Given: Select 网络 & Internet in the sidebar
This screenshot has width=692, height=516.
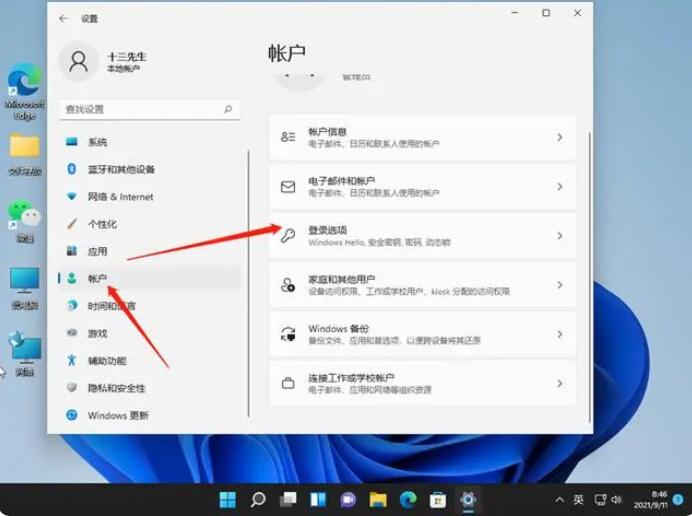Looking at the screenshot, I should 150,196.
